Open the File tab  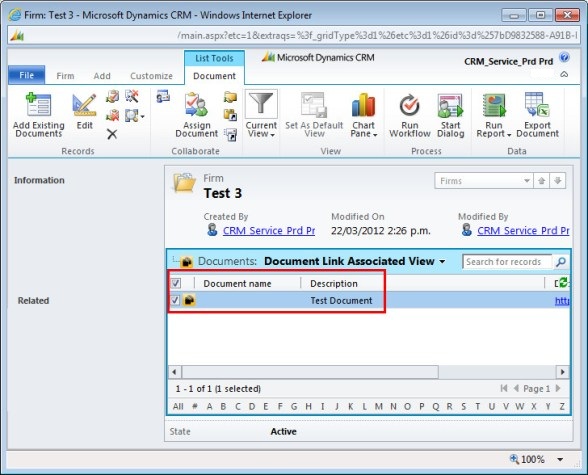(27, 75)
